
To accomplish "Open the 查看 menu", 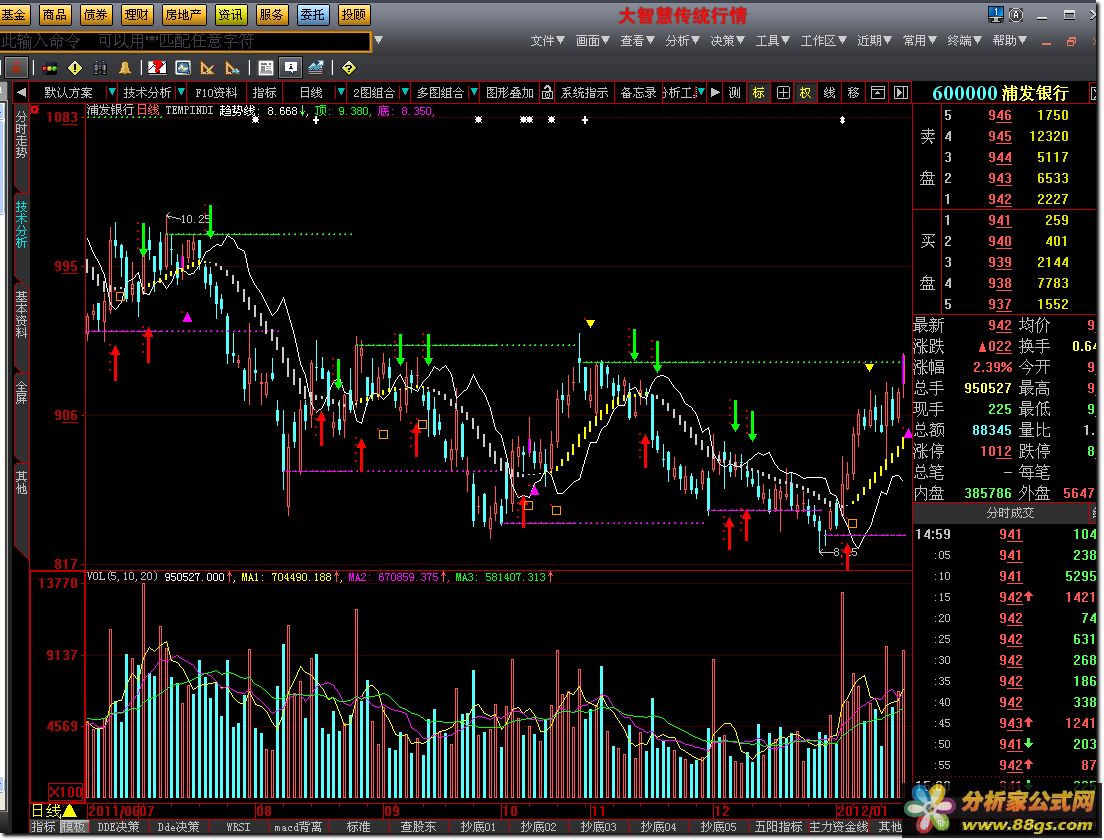I will click(x=637, y=41).
